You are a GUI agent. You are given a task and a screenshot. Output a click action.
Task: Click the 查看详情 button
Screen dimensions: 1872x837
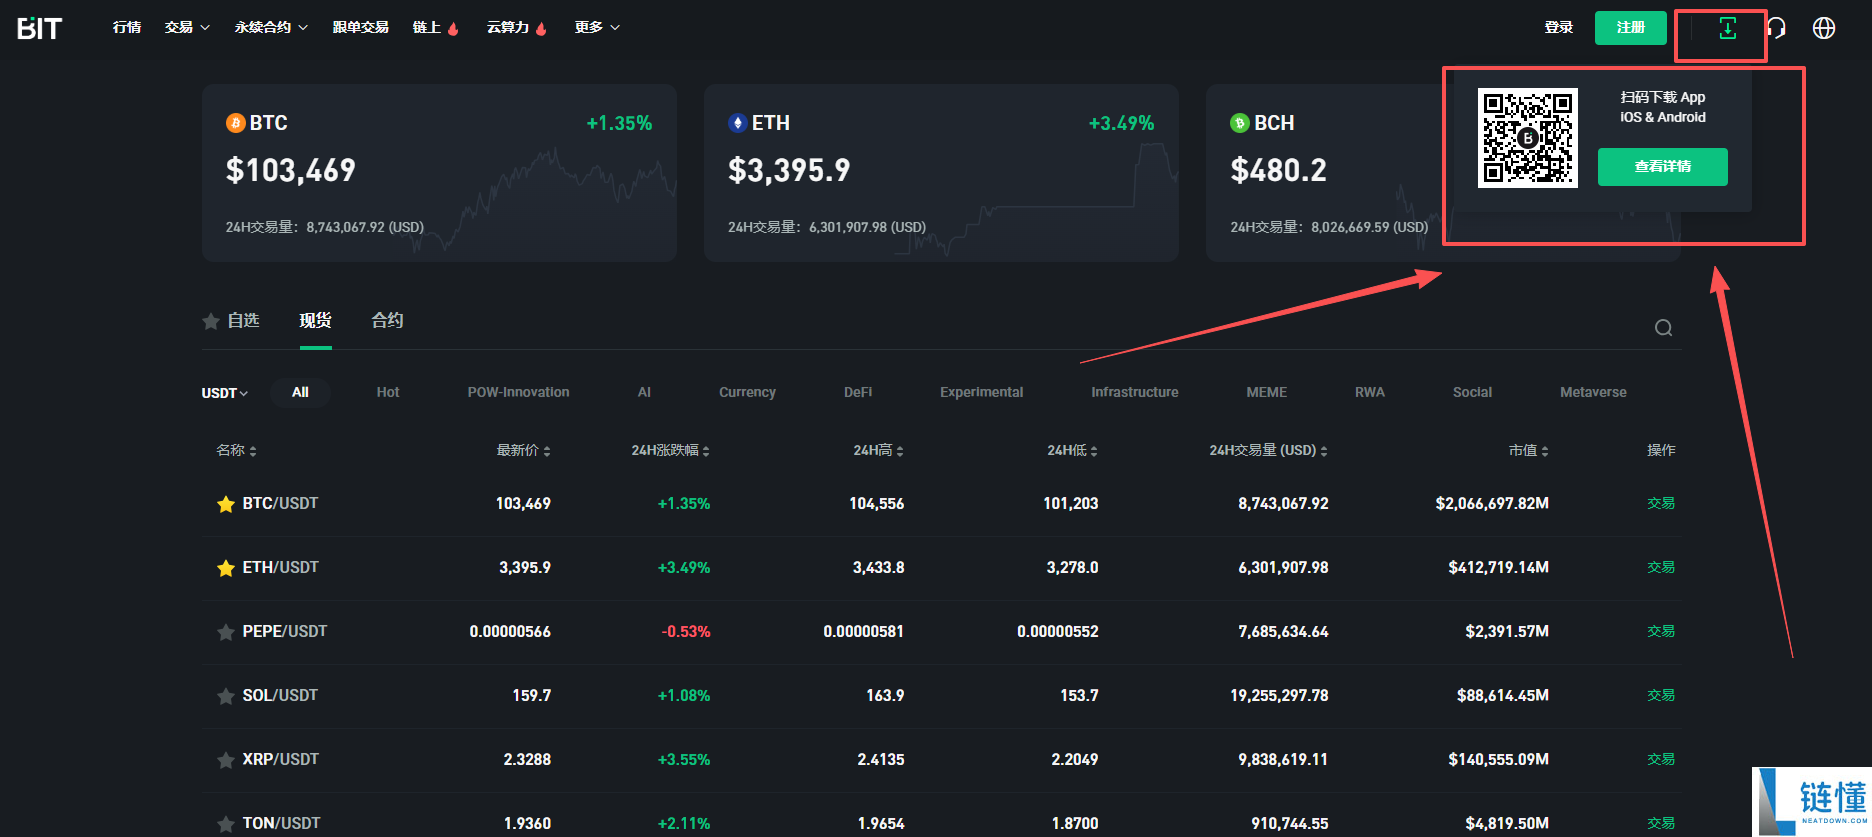pyautogui.click(x=1662, y=167)
